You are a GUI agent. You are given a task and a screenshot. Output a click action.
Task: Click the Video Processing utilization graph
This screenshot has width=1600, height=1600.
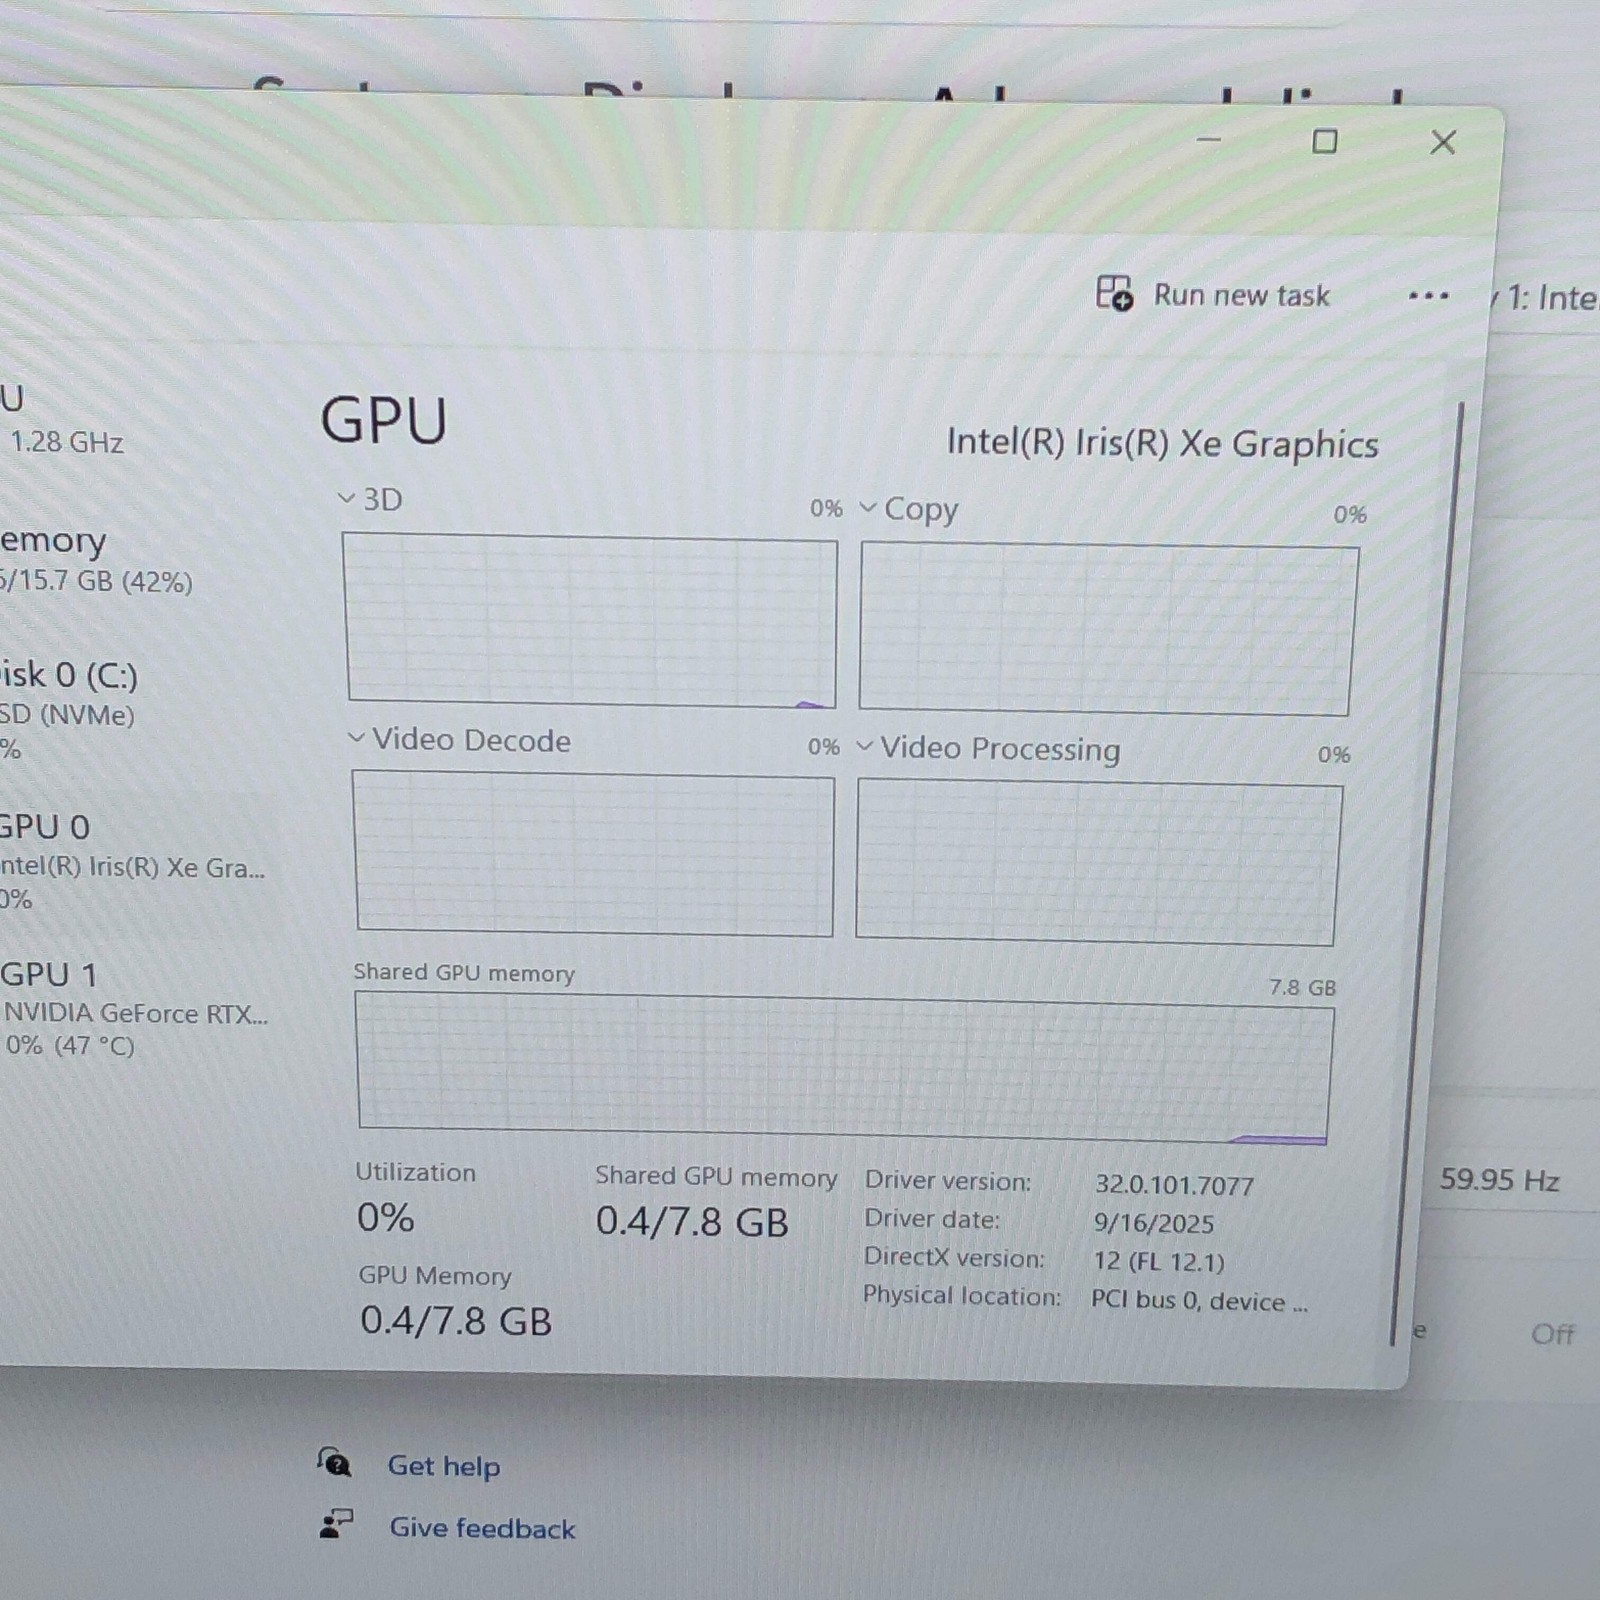pyautogui.click(x=1099, y=864)
